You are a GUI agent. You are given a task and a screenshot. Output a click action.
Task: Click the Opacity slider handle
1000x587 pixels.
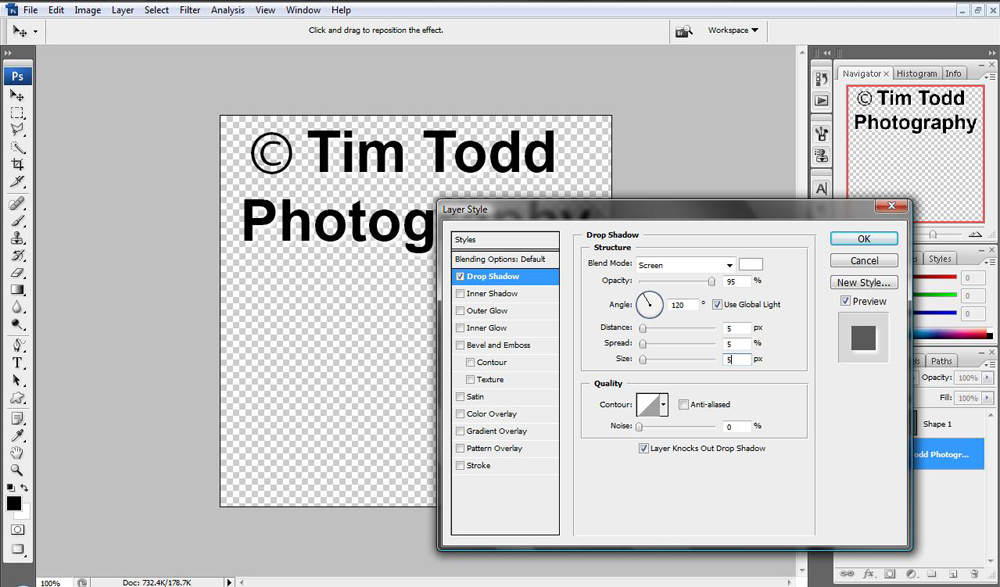pos(711,281)
